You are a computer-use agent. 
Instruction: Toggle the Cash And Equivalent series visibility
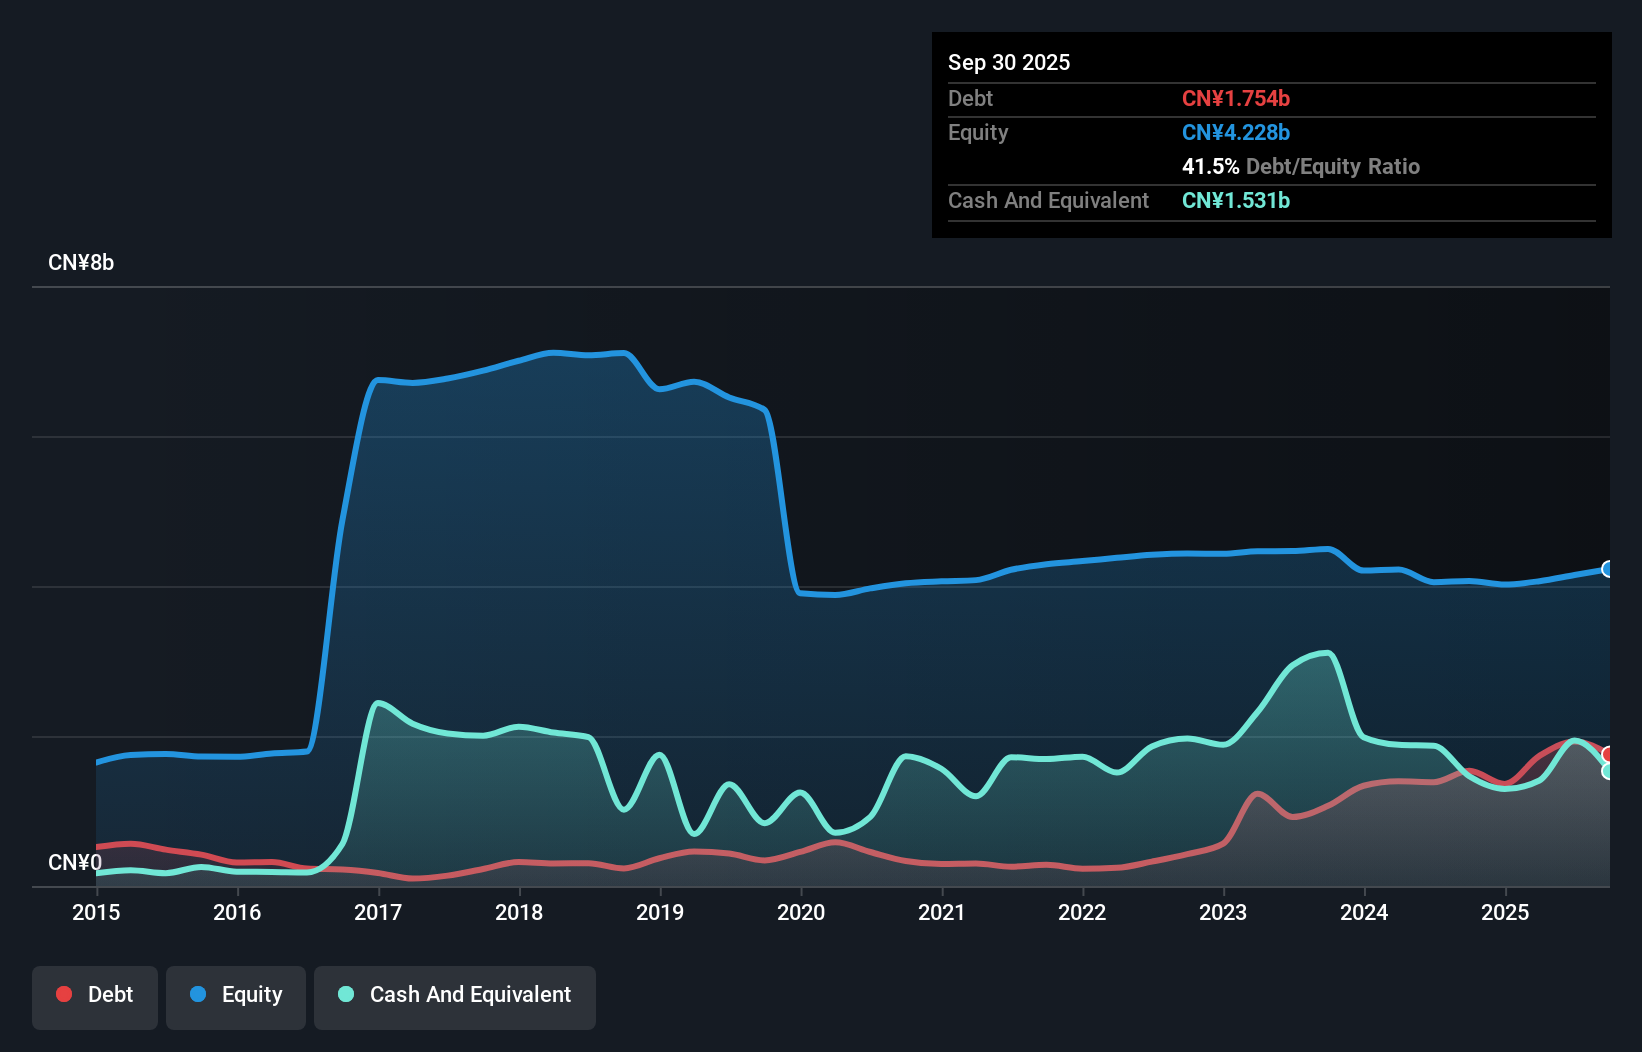coord(455,995)
